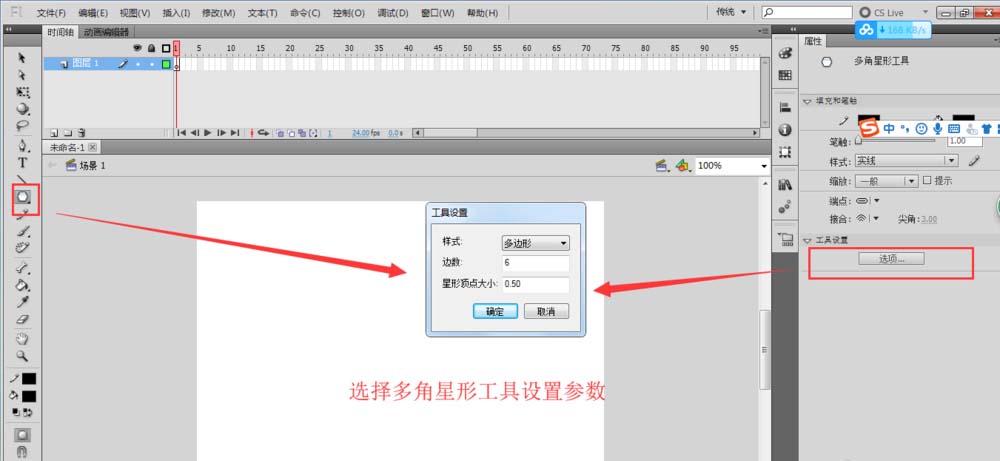The width and height of the screenshot is (1000, 461).
Task: Select the Paint Bucket tool
Action: [x=22, y=284]
